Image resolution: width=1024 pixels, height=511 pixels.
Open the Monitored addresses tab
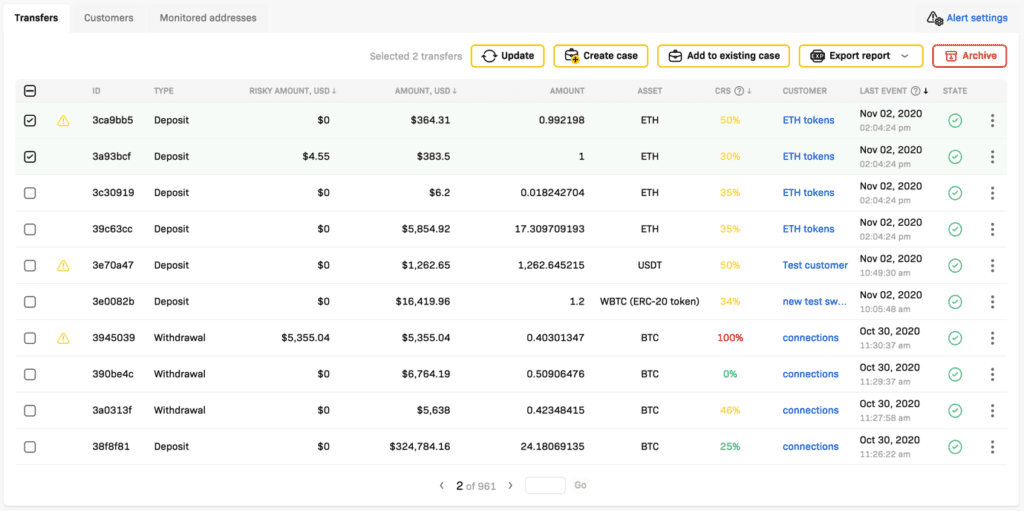point(207,18)
